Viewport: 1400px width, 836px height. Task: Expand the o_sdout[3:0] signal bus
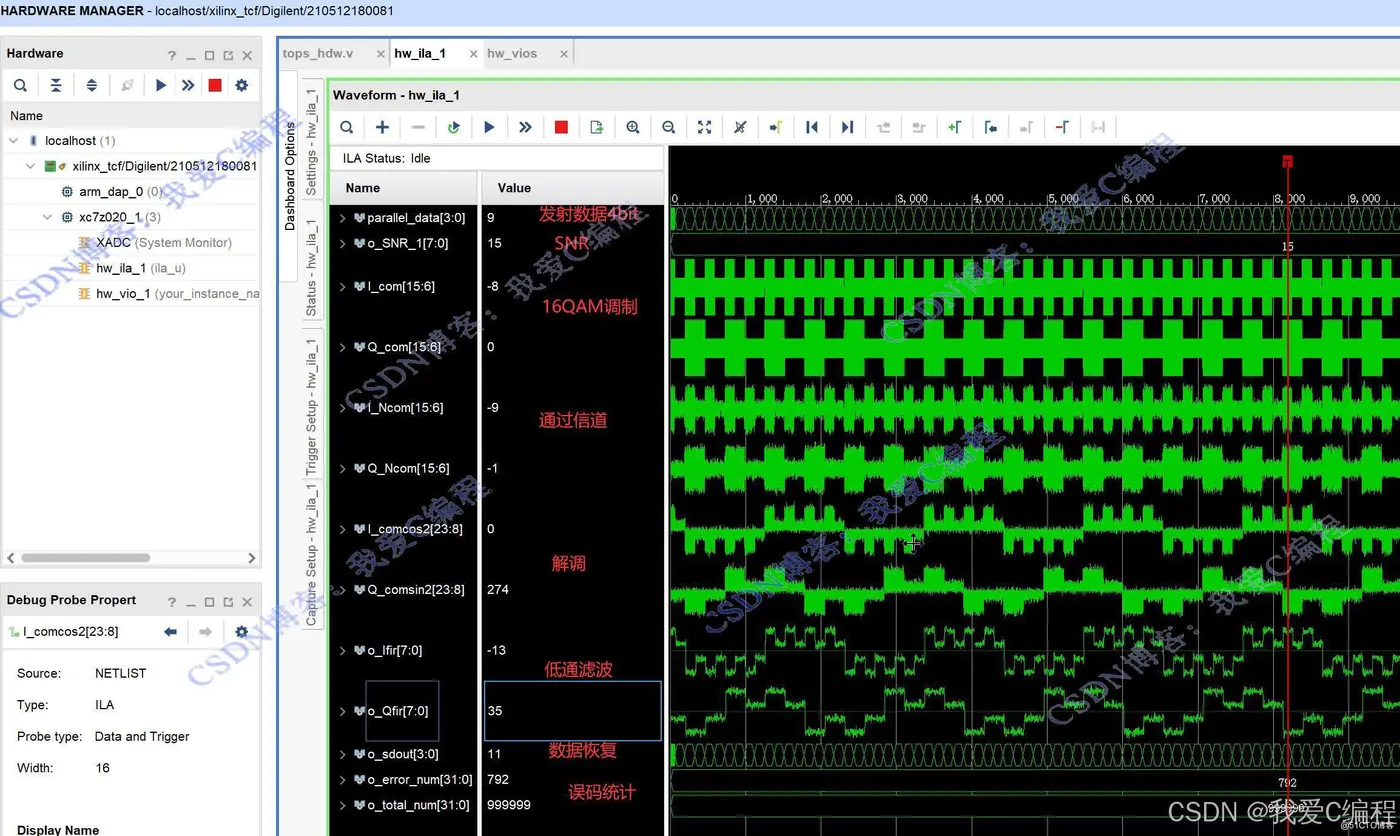pos(343,754)
